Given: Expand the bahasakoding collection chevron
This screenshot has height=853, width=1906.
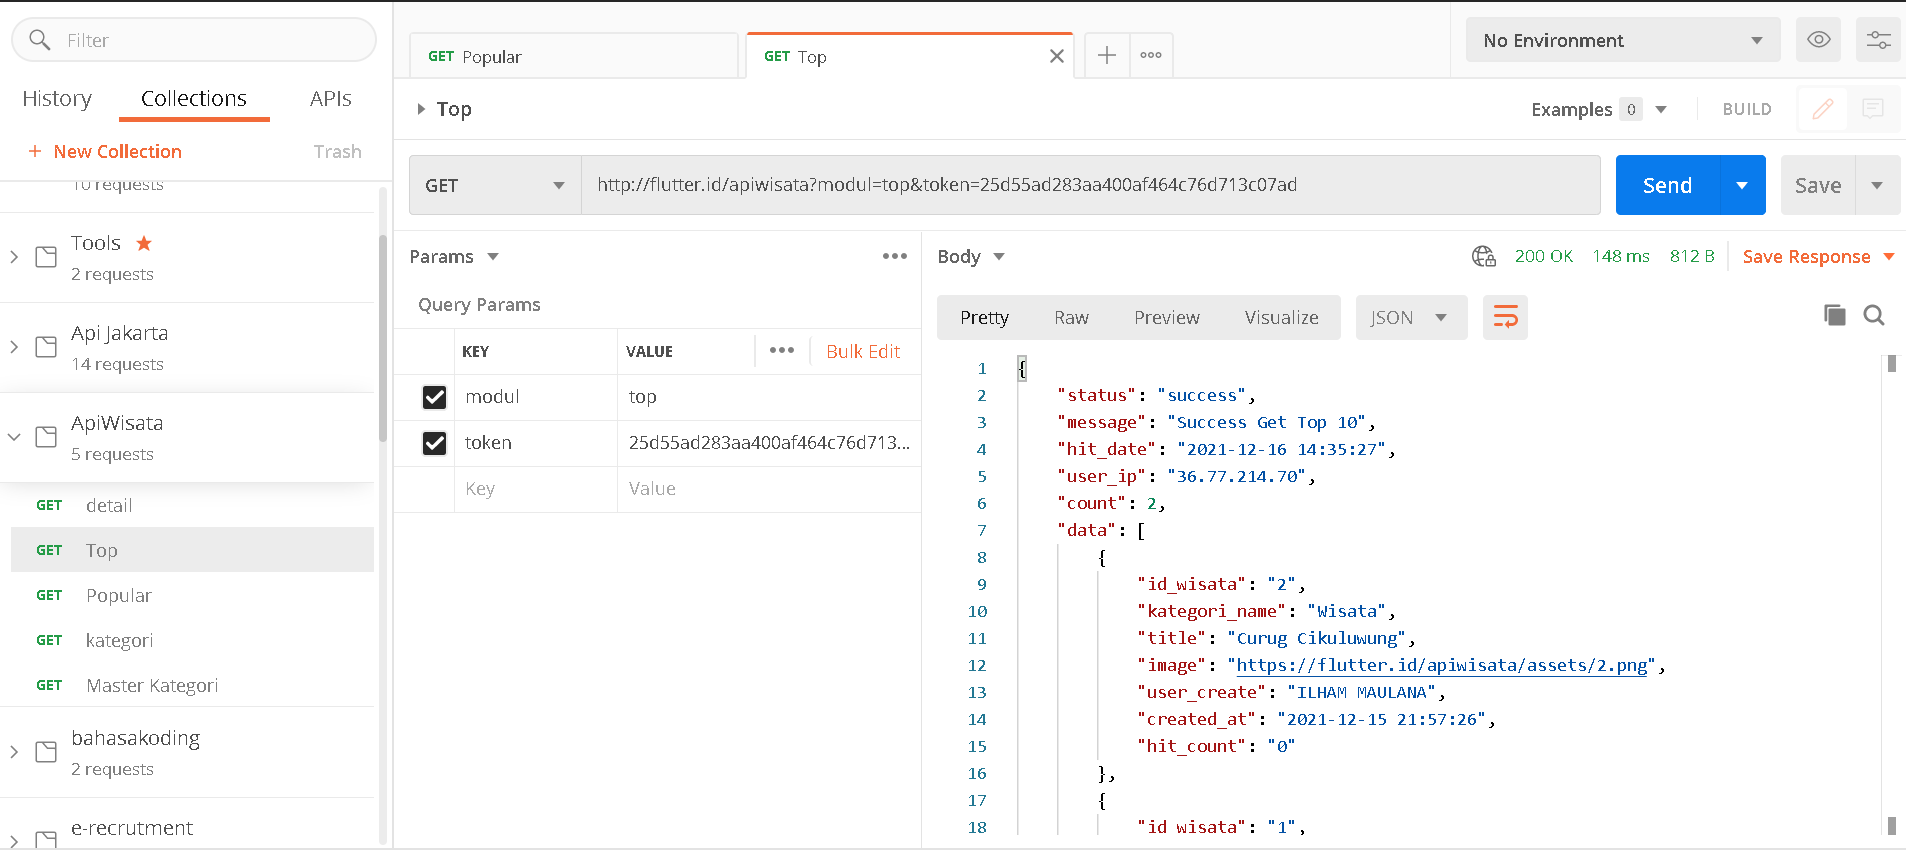Looking at the screenshot, I should point(14,752).
